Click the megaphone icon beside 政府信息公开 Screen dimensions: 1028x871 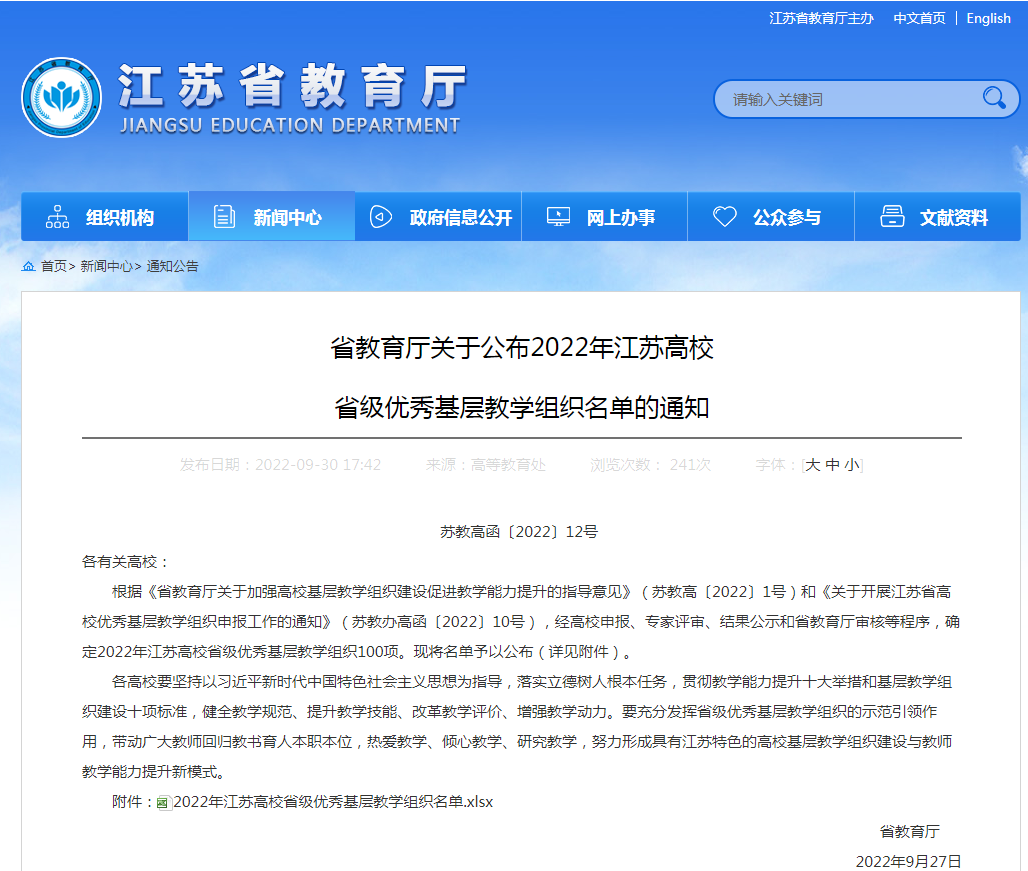pyautogui.click(x=381, y=217)
